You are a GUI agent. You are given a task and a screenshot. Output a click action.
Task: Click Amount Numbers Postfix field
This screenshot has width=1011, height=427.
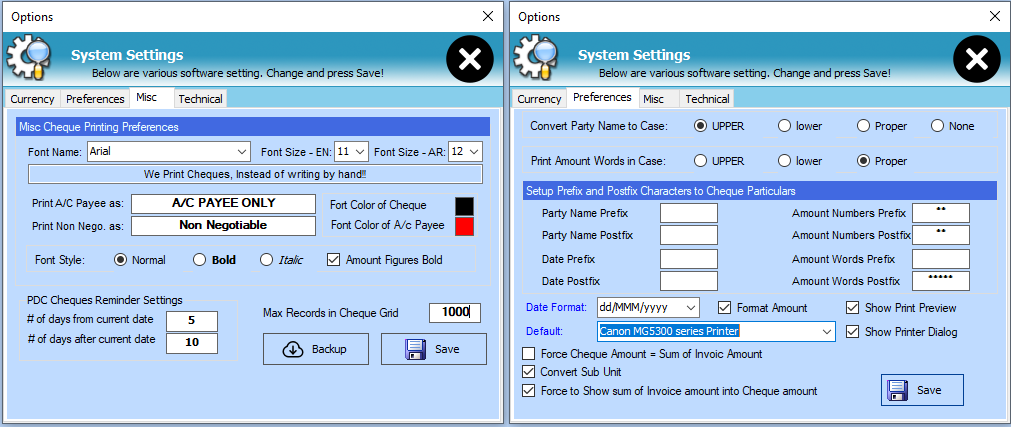click(941, 235)
